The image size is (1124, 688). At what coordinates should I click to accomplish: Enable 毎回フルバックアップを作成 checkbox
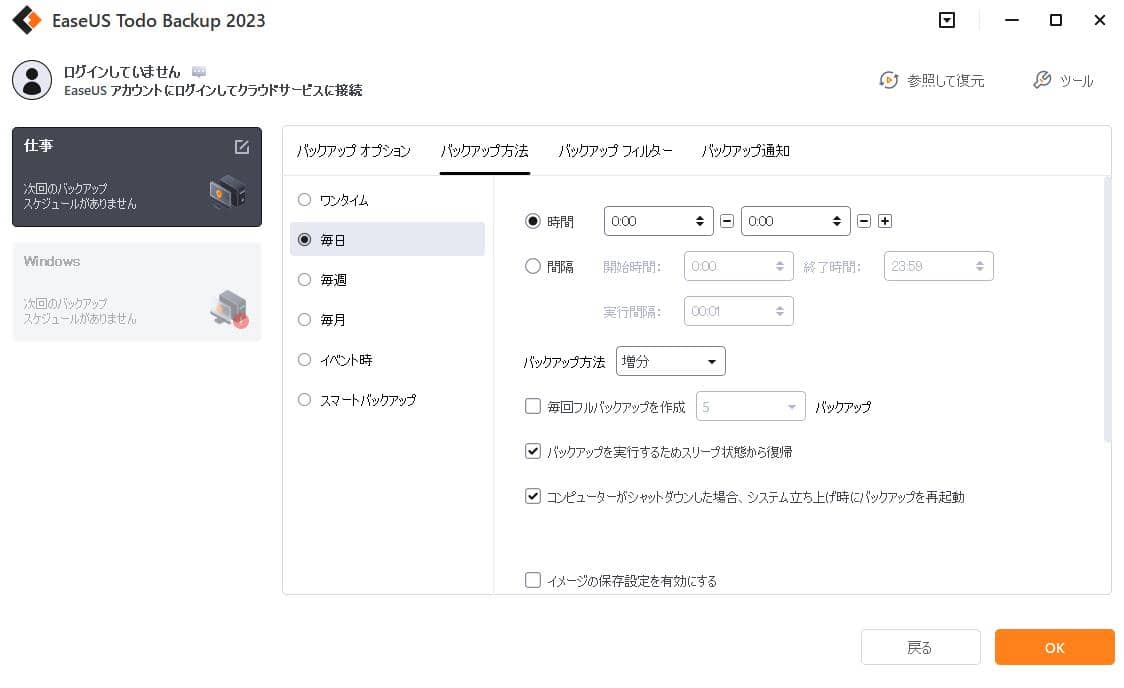pos(533,407)
